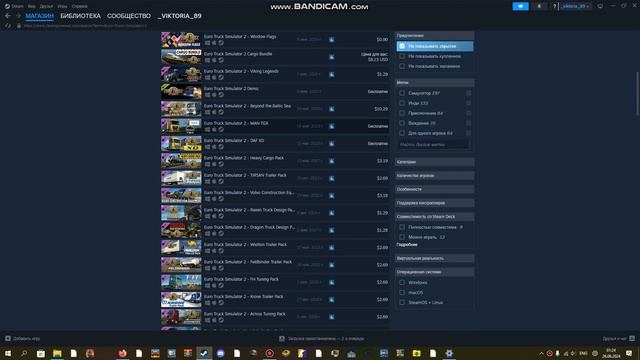Click the platform icon for Window Flags
The width and height of the screenshot is (640, 360).
point(331,40)
